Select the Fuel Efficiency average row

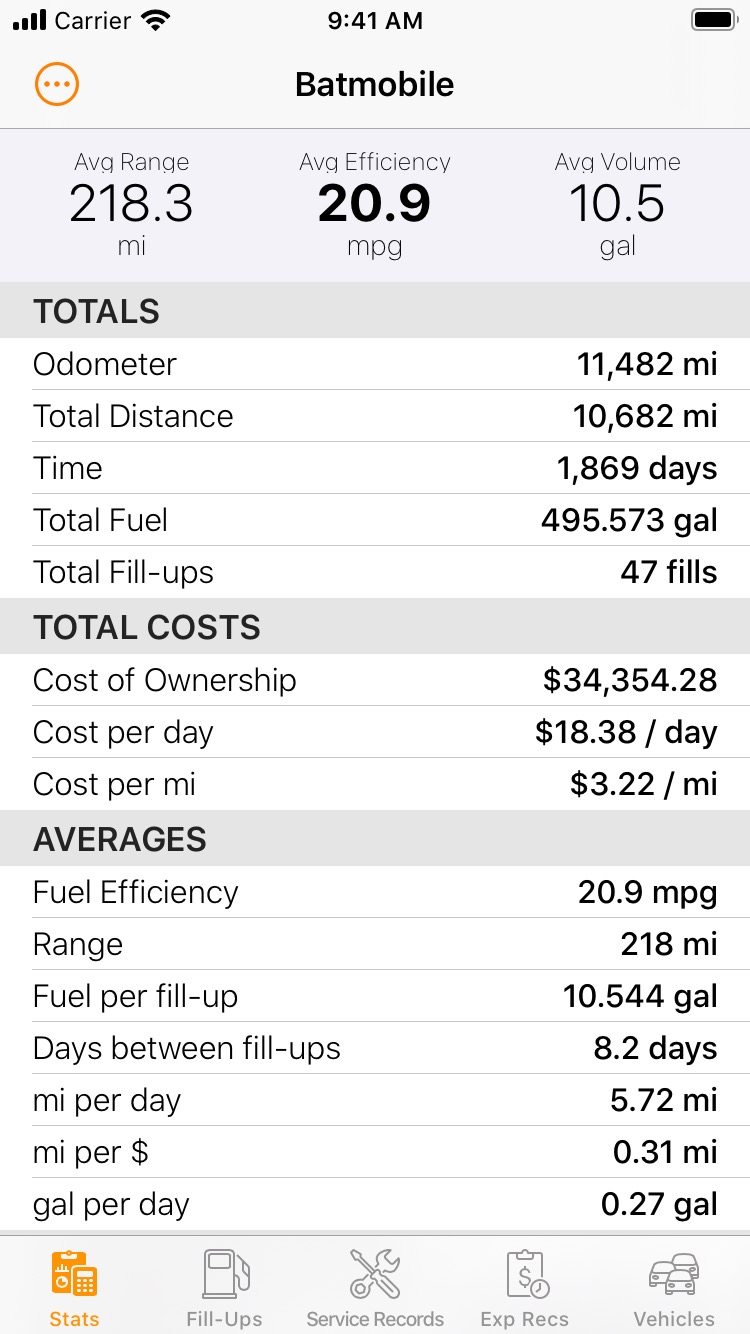tap(375, 892)
